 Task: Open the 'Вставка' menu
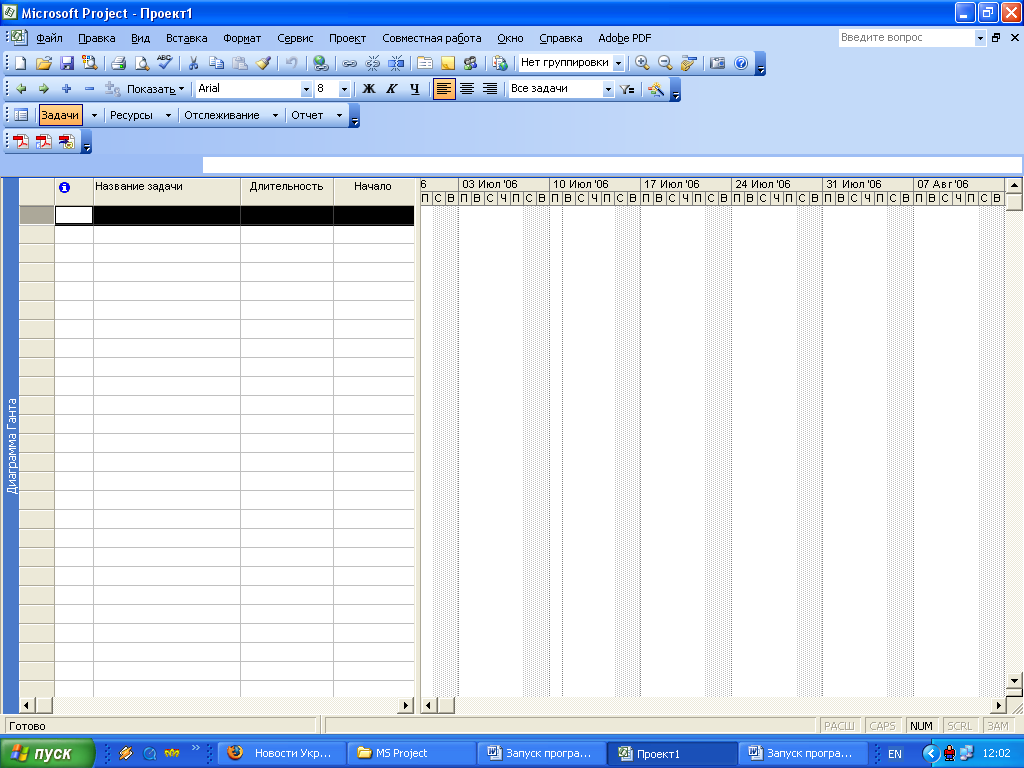click(186, 38)
